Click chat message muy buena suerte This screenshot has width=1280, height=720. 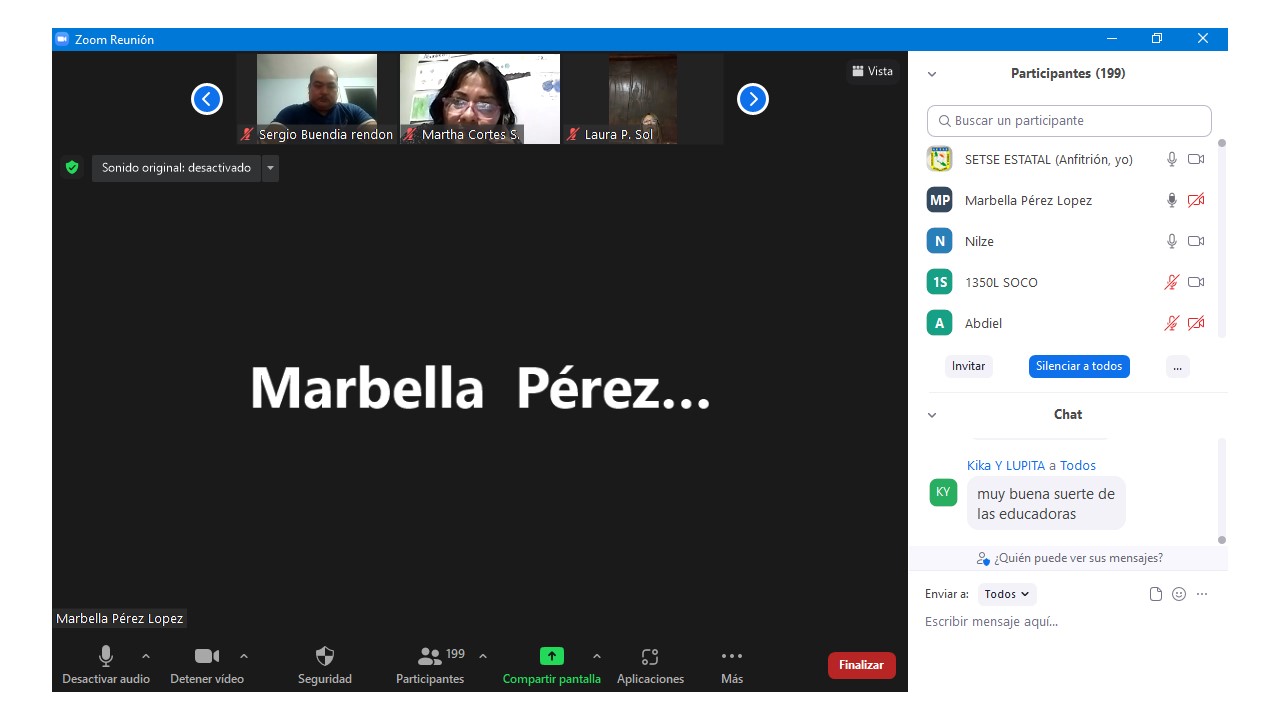click(1046, 504)
